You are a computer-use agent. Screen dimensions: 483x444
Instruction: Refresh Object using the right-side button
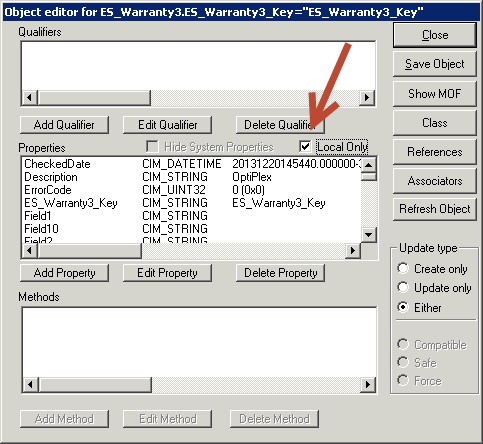[435, 209]
